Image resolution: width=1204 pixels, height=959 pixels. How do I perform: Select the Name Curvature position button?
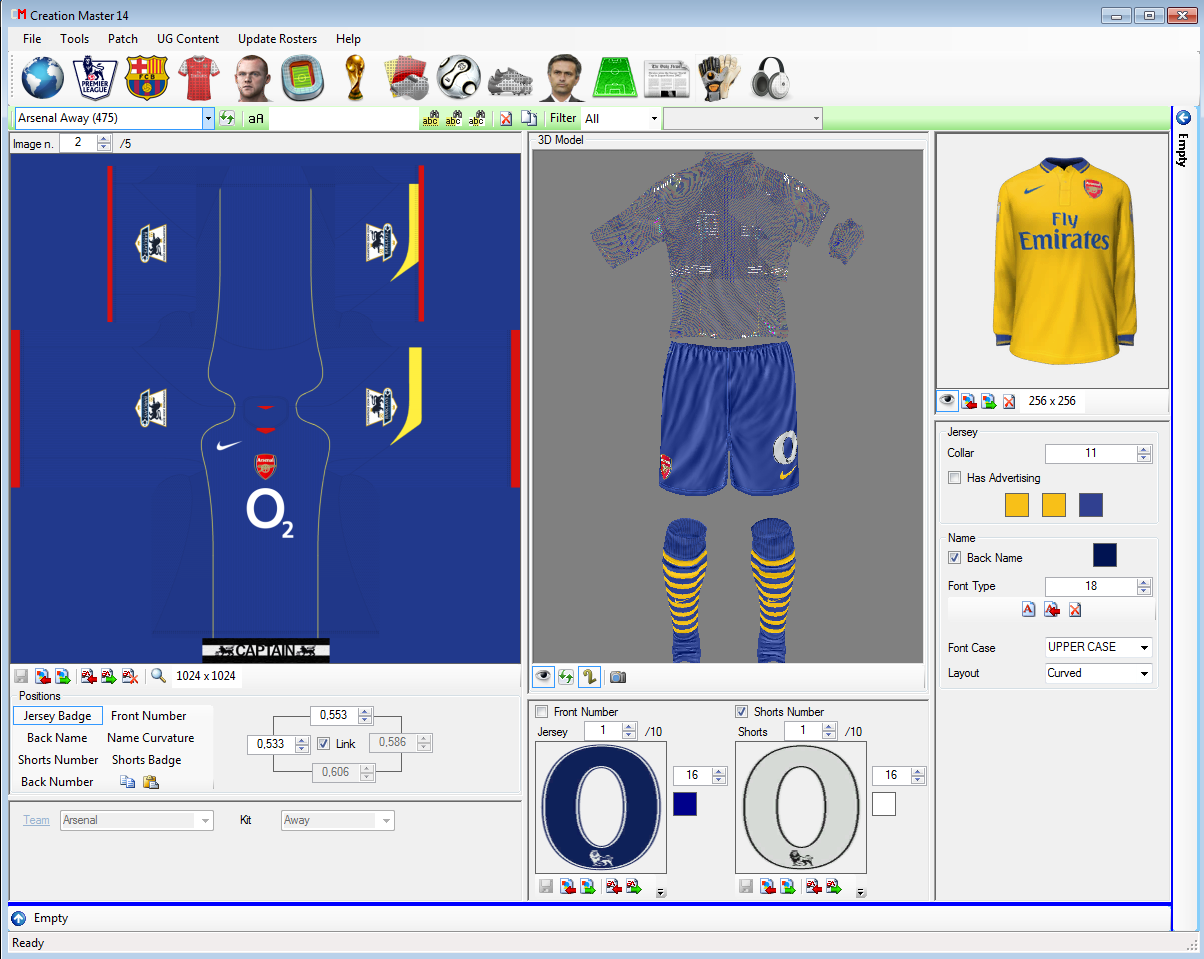tap(150, 738)
